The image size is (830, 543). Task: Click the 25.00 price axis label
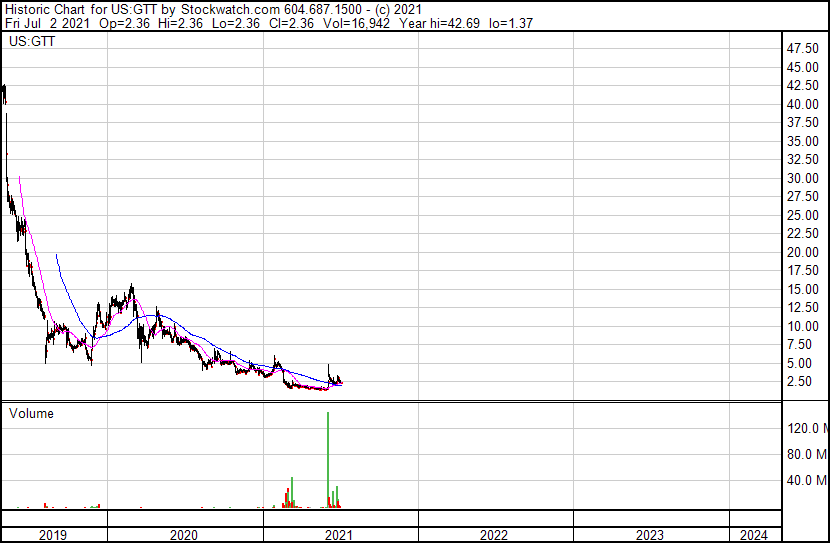803,215
